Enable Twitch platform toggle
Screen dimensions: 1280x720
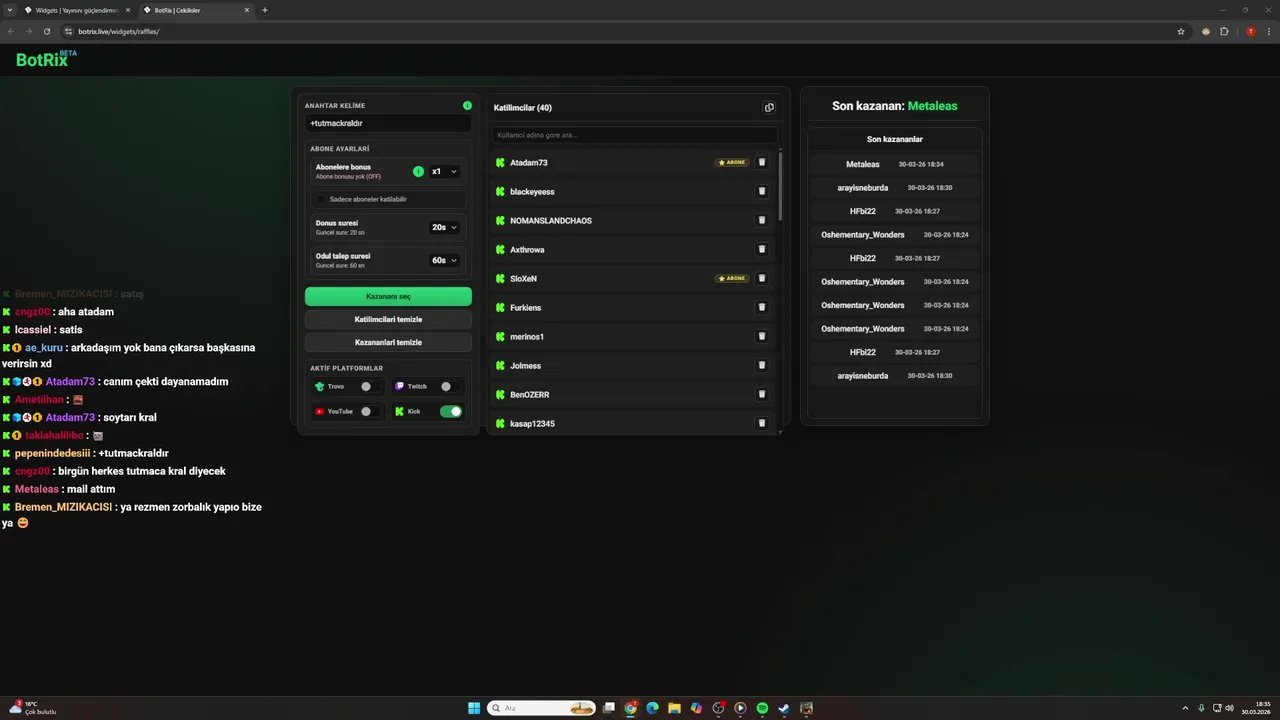click(x=449, y=386)
